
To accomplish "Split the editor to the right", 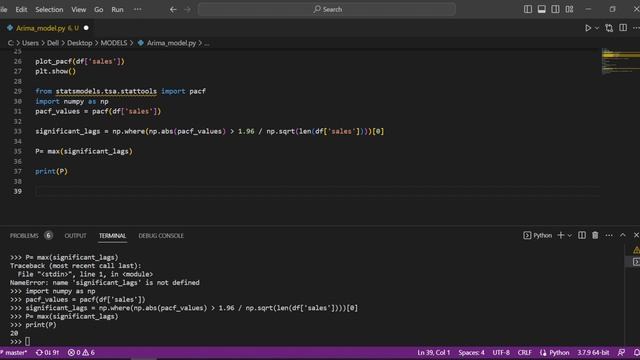I will [623, 28].
